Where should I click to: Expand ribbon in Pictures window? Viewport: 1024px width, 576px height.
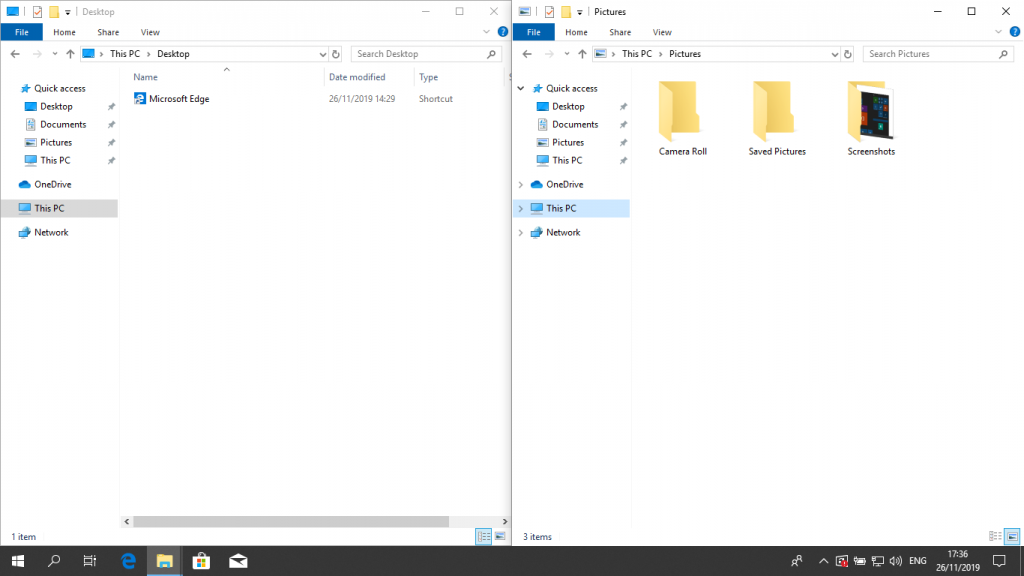point(998,31)
